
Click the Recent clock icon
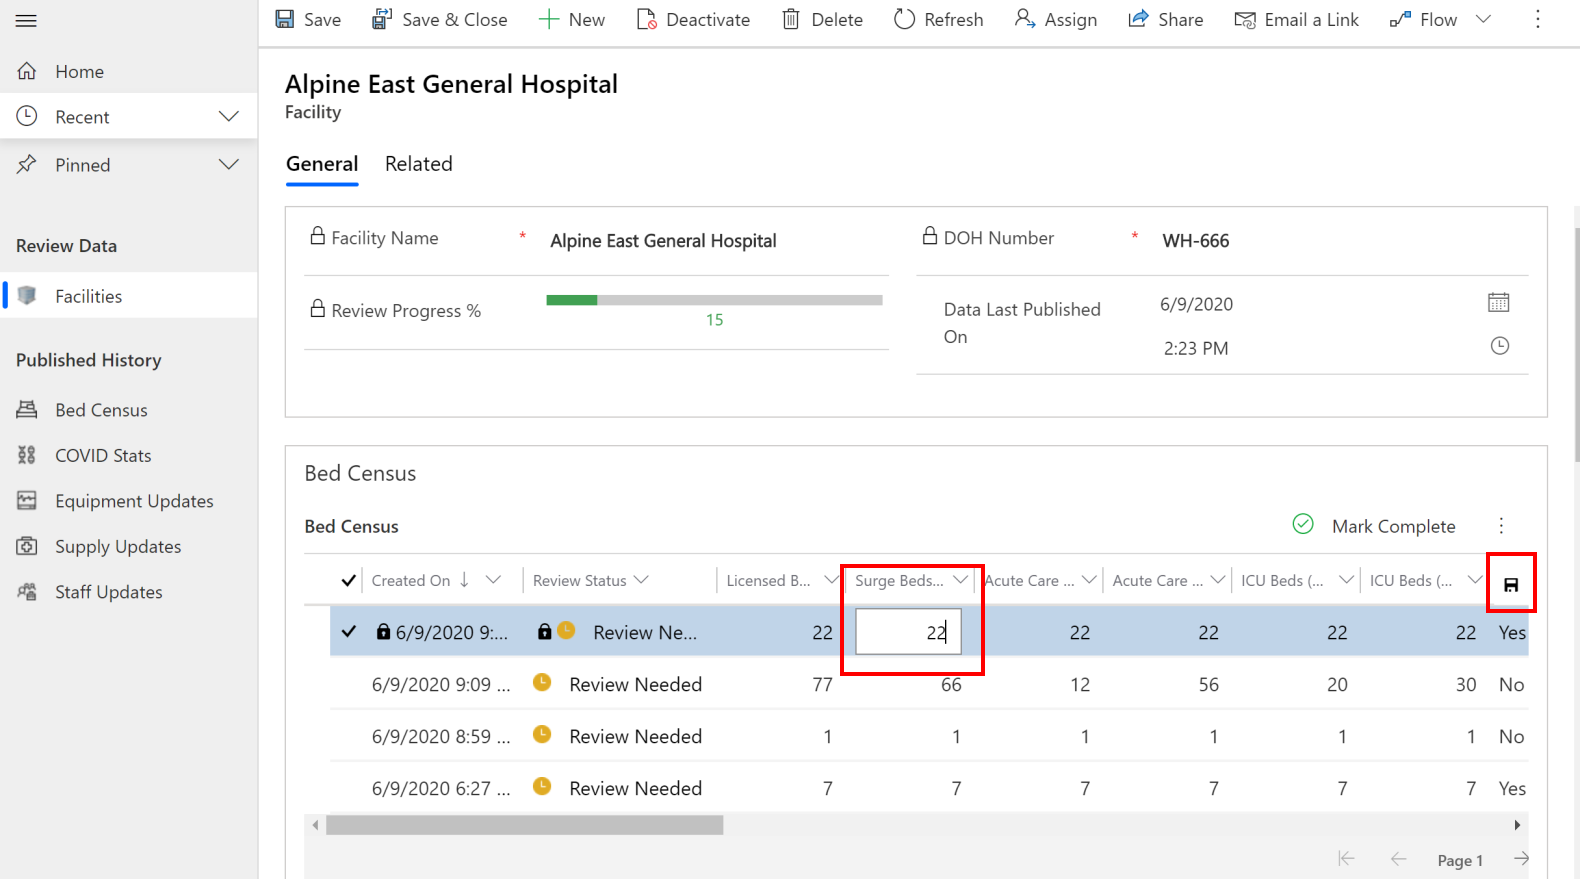27,116
